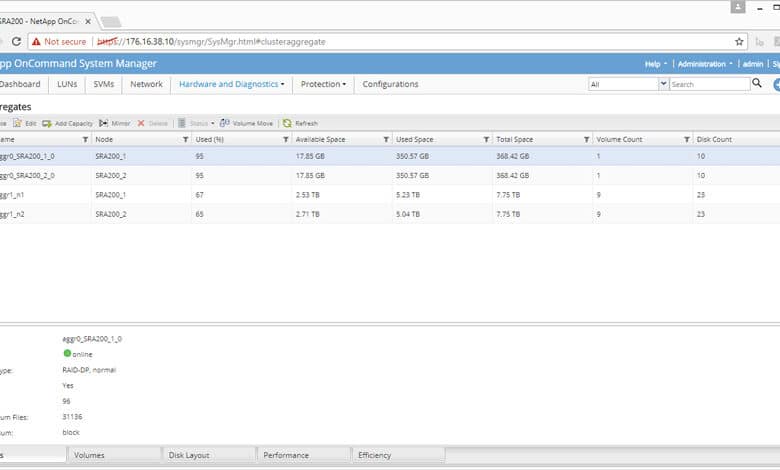Open the Configurations tab
780x470 pixels.
pos(390,84)
